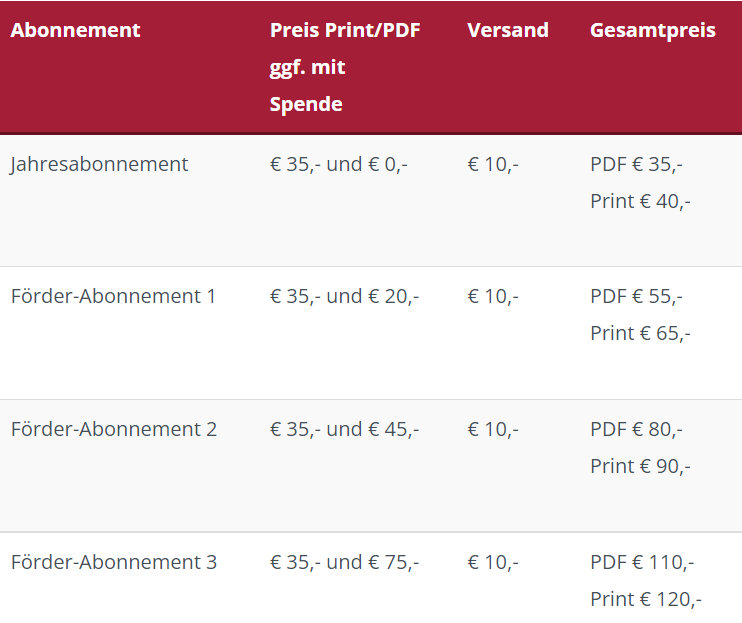Click Versand € 10,- in Förder-Abonnement 3 row
This screenshot has width=742, height=623.
tap(493, 562)
